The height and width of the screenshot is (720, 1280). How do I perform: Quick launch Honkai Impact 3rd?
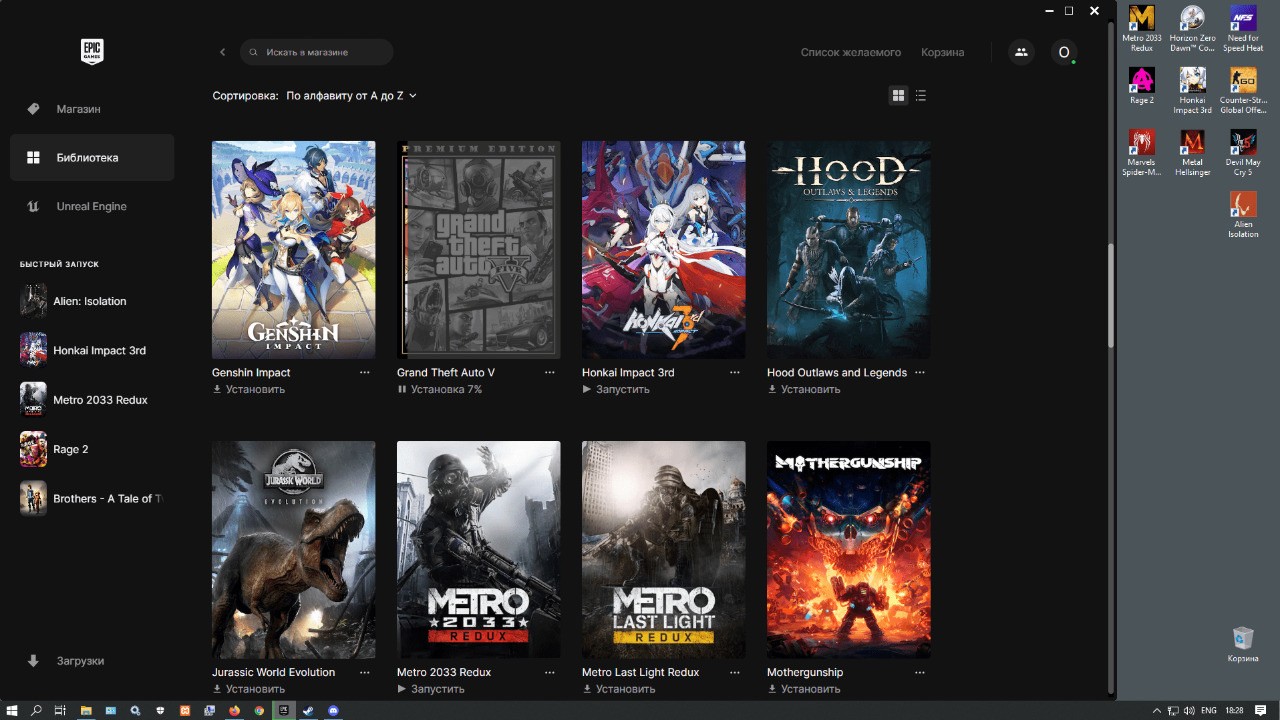click(x=92, y=350)
